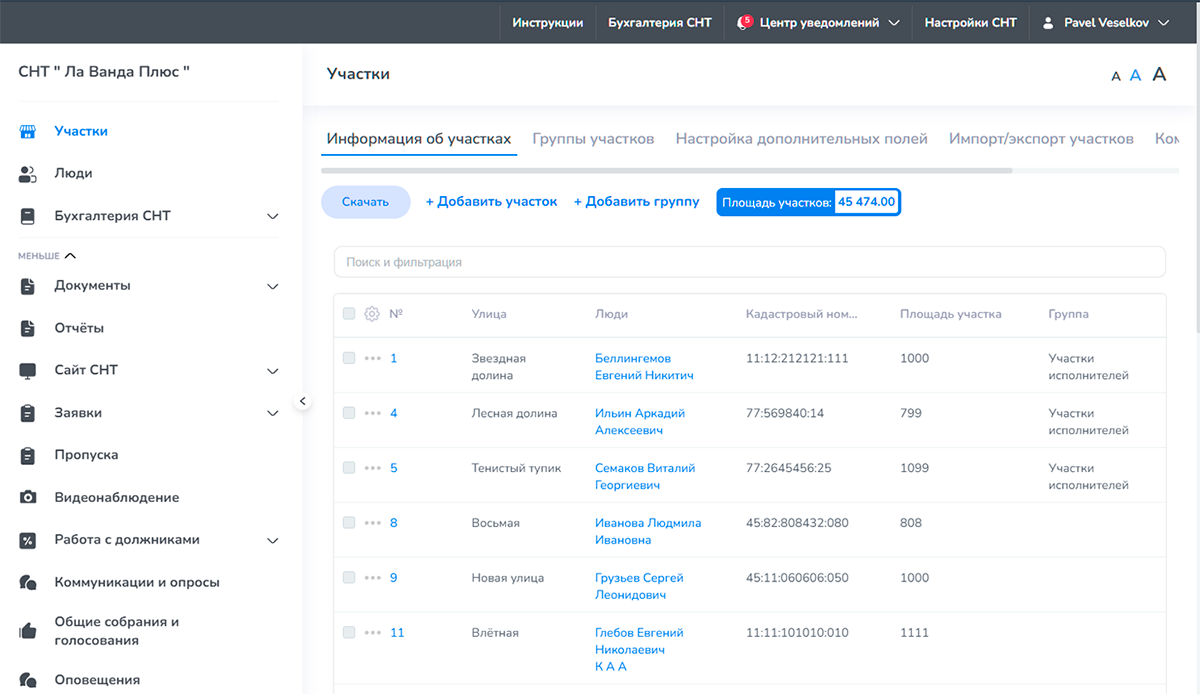Click the Видеонаблюдение camera icon
The height and width of the screenshot is (694, 1200).
pos(28,497)
